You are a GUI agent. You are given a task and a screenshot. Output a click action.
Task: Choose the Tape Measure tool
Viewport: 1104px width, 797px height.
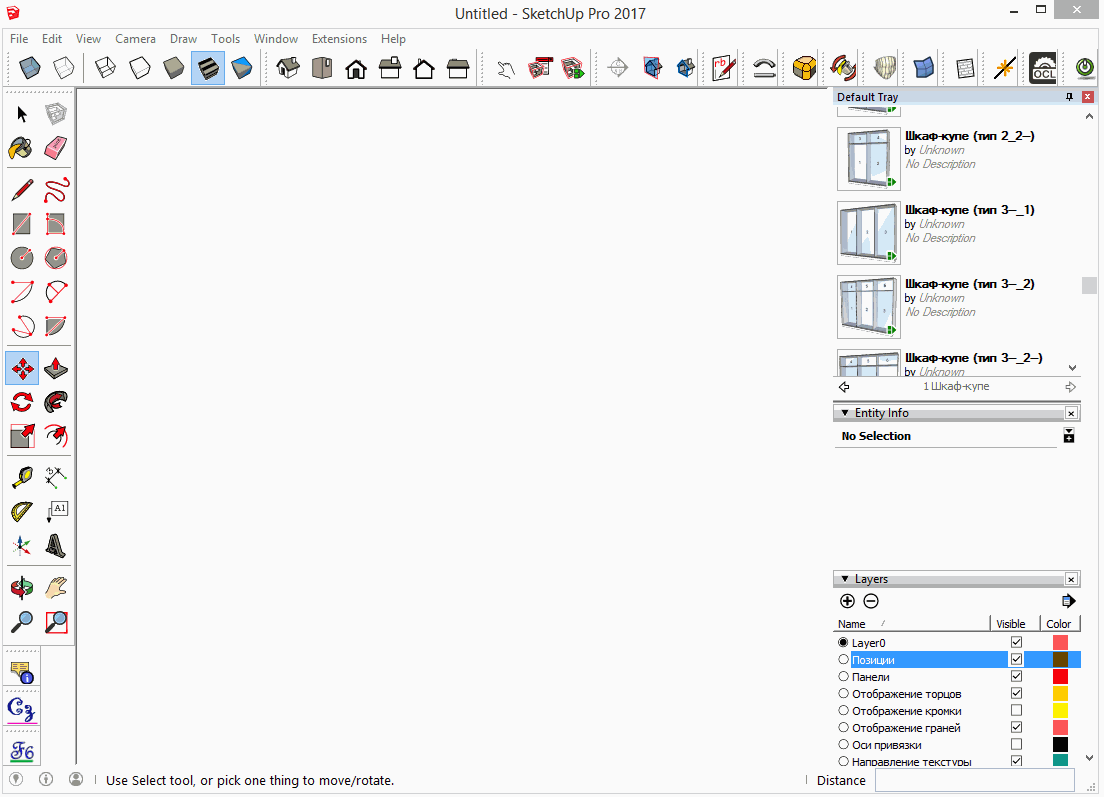[x=22, y=477]
